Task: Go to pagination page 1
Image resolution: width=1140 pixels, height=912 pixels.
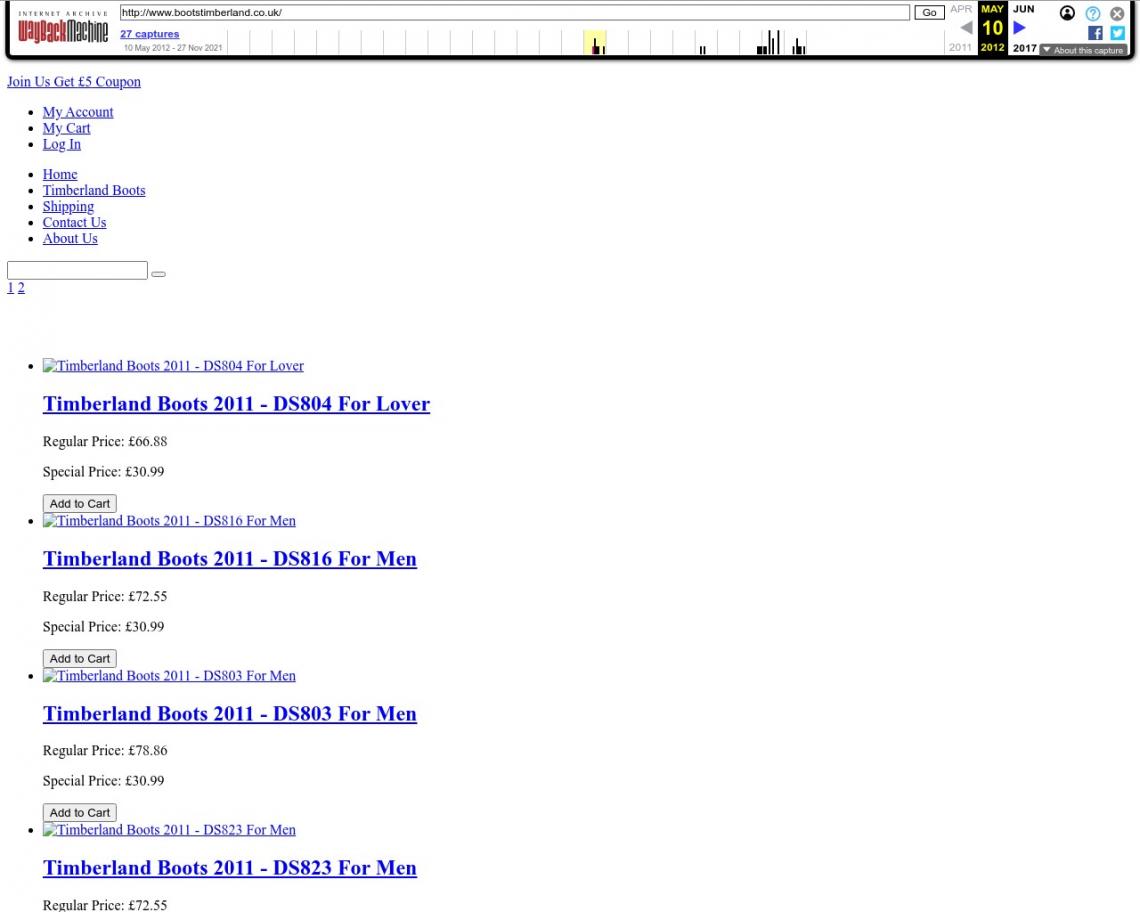Action: pyautogui.click(x=10, y=288)
